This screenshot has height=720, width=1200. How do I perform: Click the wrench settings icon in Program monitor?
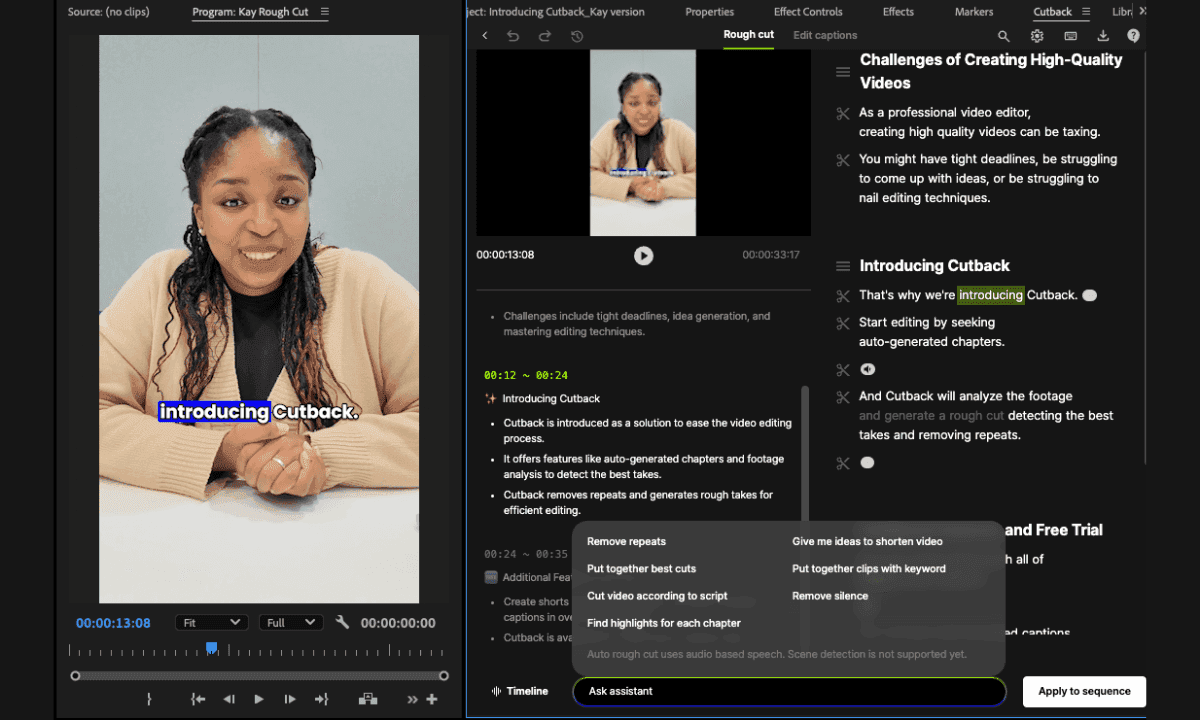342,622
